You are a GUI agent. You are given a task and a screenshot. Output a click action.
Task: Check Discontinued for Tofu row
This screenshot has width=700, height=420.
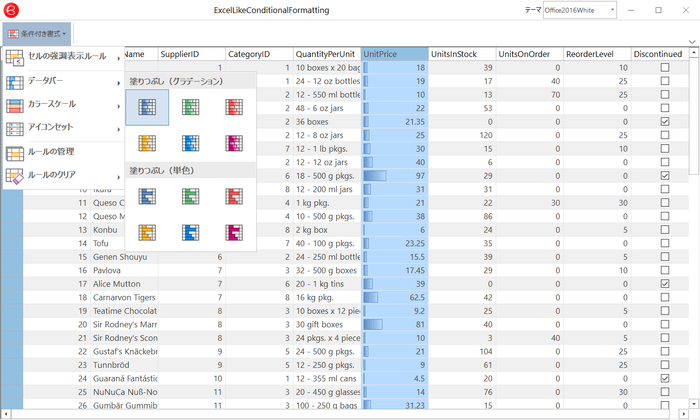point(665,243)
